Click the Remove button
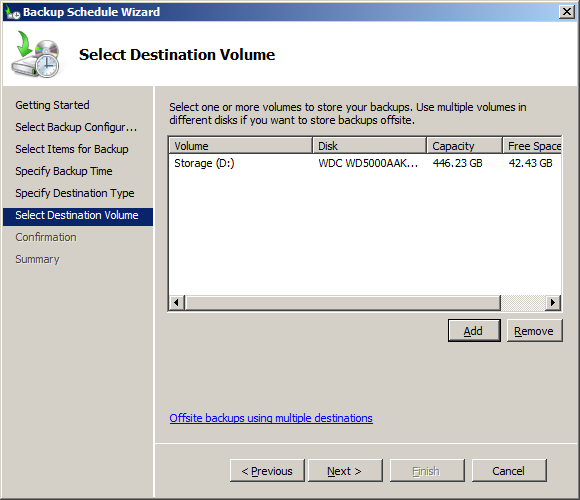This screenshot has height=500, width=580. tap(534, 331)
